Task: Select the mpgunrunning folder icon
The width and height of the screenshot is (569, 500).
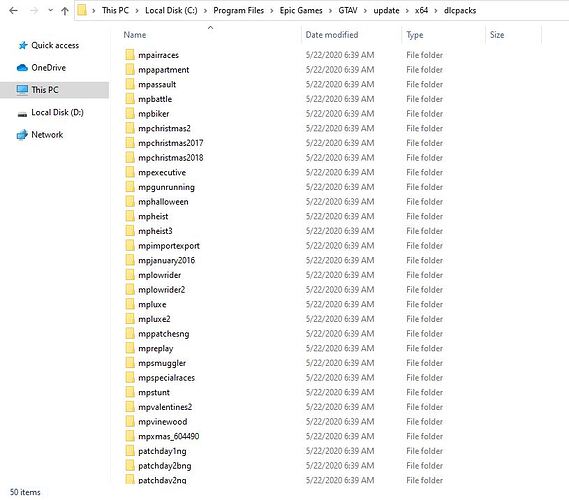Action: coord(130,187)
